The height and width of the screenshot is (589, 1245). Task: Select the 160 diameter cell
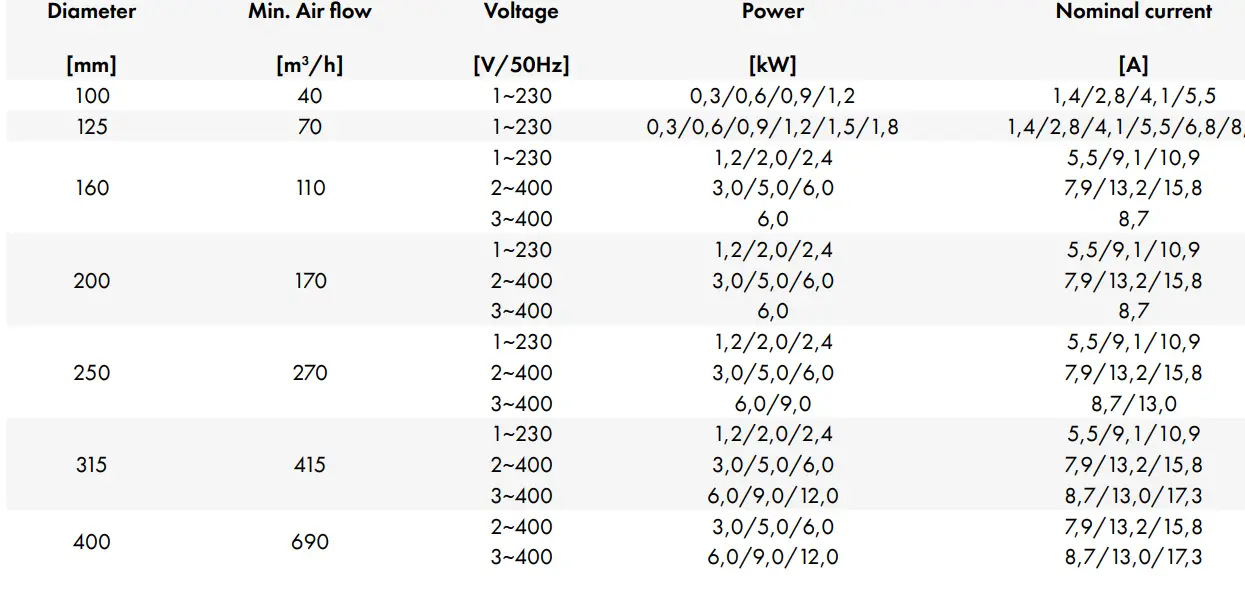click(92, 188)
